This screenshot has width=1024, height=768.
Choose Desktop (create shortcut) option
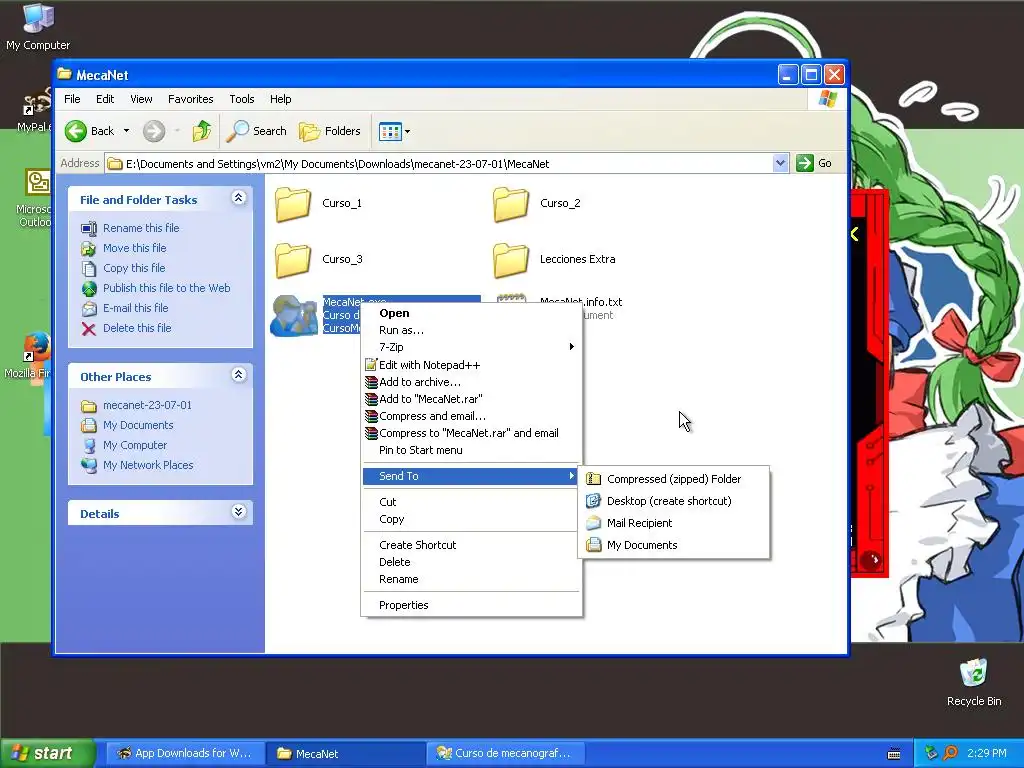click(673, 501)
